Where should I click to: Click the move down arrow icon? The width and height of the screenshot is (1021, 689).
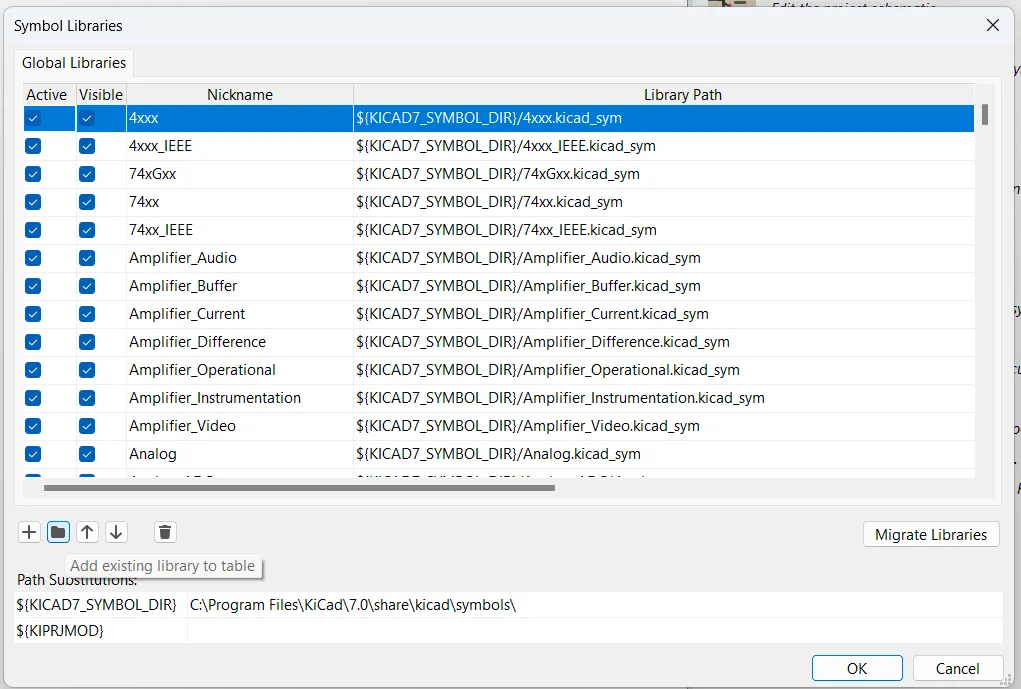coord(116,532)
